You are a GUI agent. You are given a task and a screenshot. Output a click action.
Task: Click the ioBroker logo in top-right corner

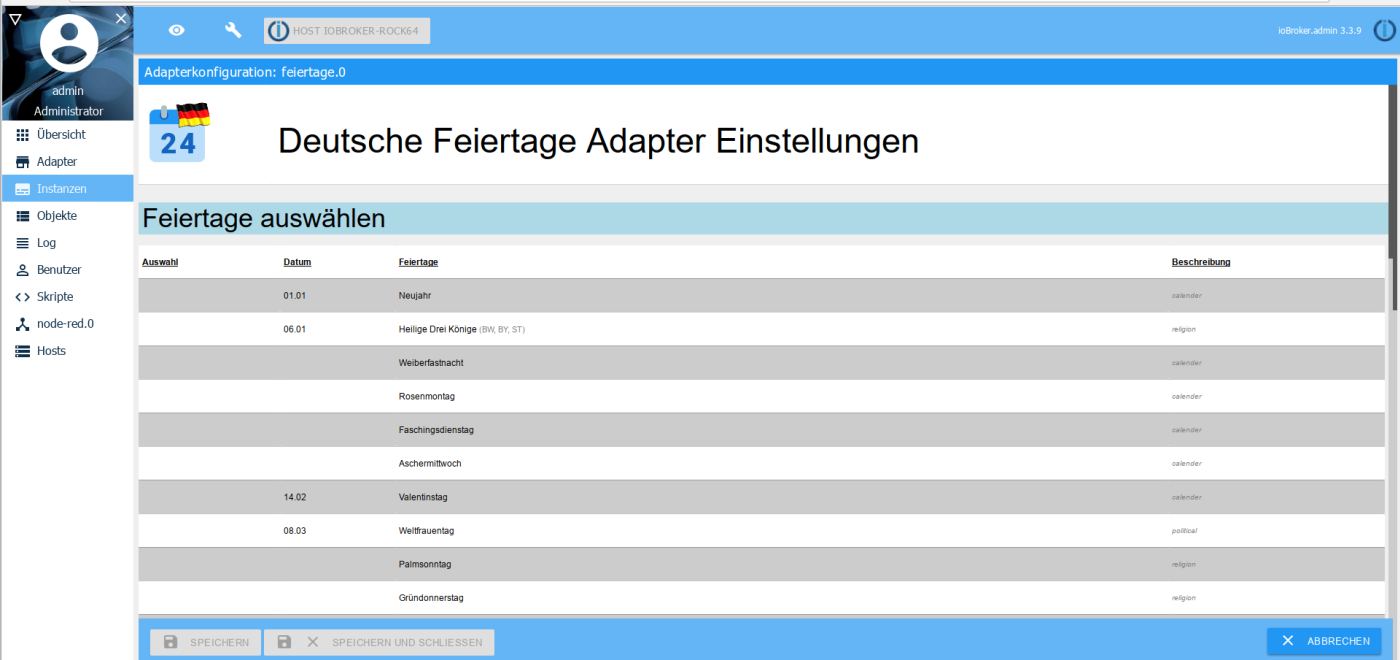point(1384,31)
